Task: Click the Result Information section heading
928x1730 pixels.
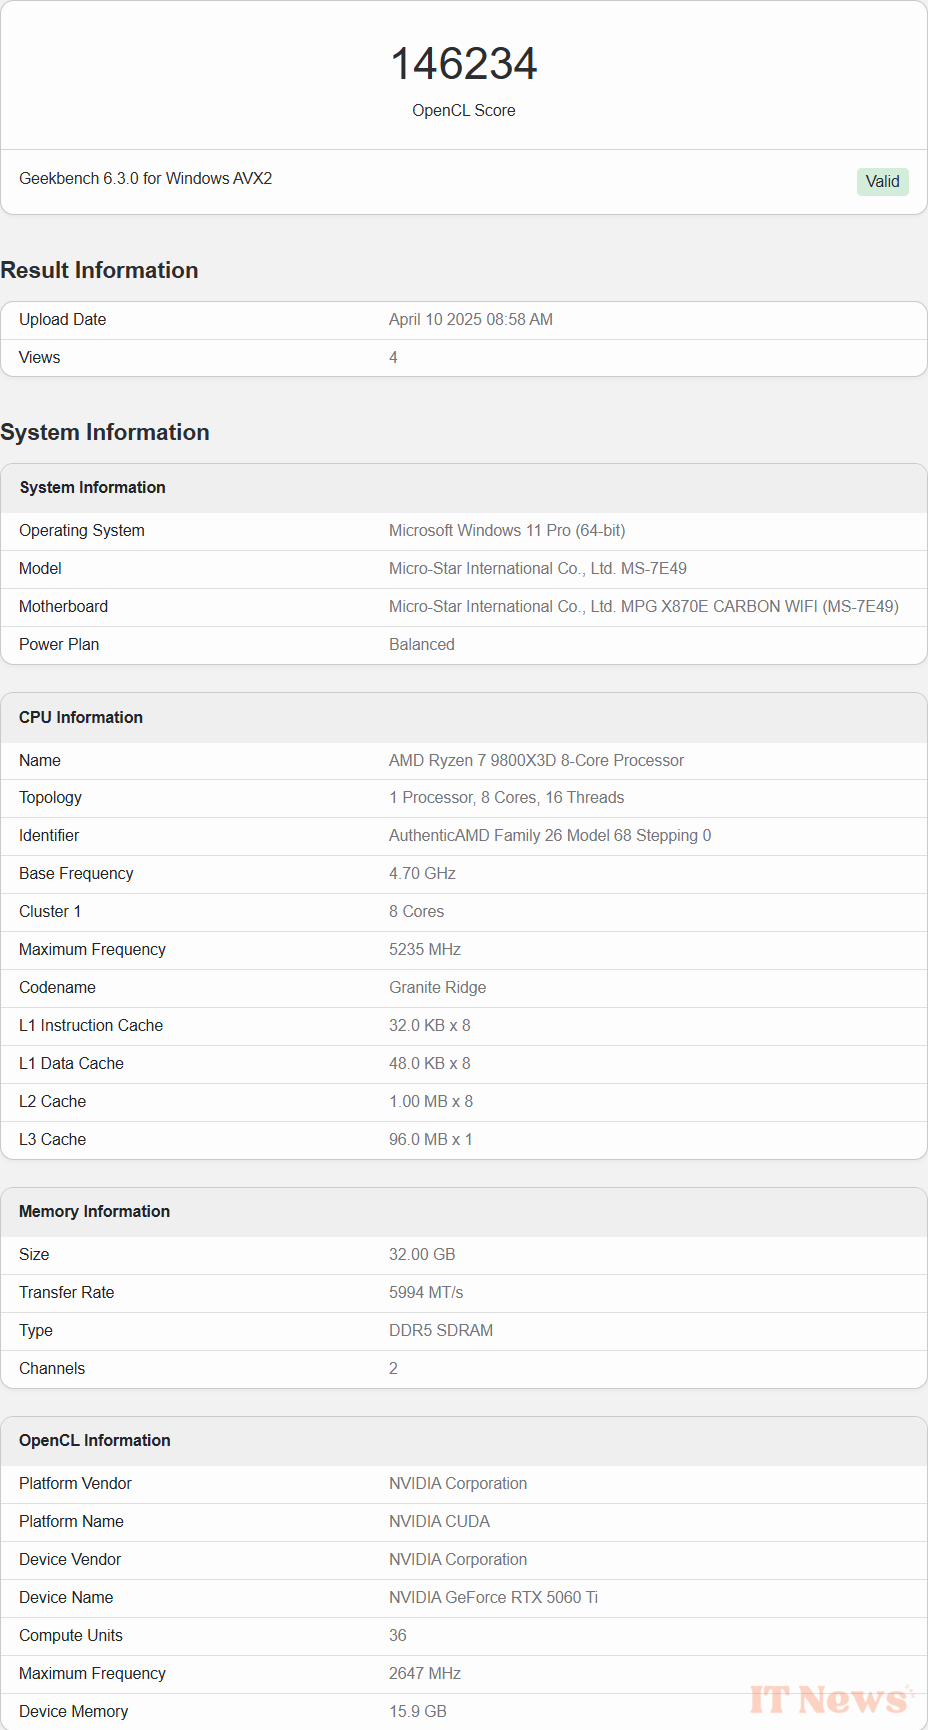Action: [100, 270]
